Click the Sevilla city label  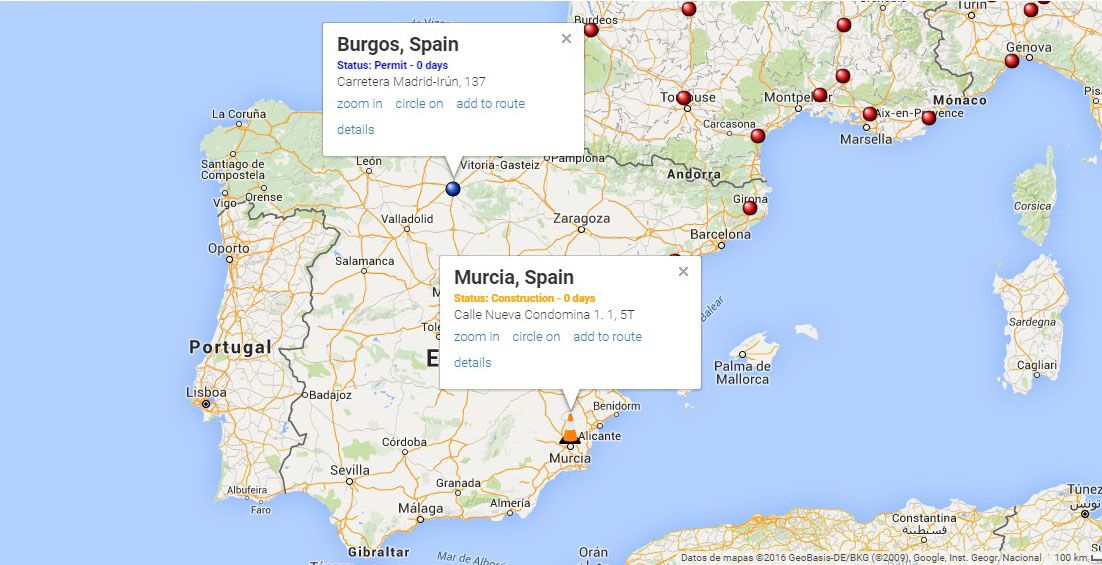(349, 470)
